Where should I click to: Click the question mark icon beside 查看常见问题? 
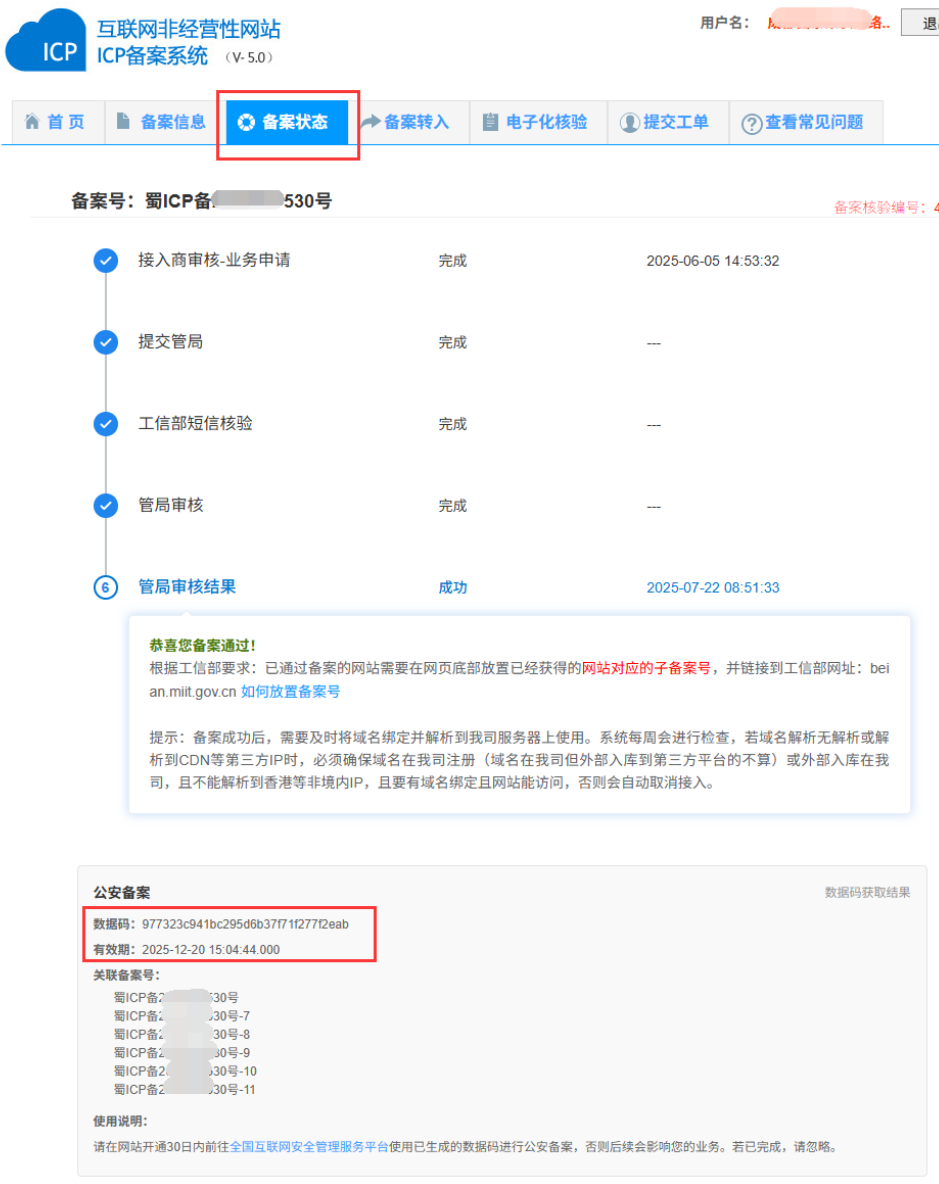click(751, 123)
